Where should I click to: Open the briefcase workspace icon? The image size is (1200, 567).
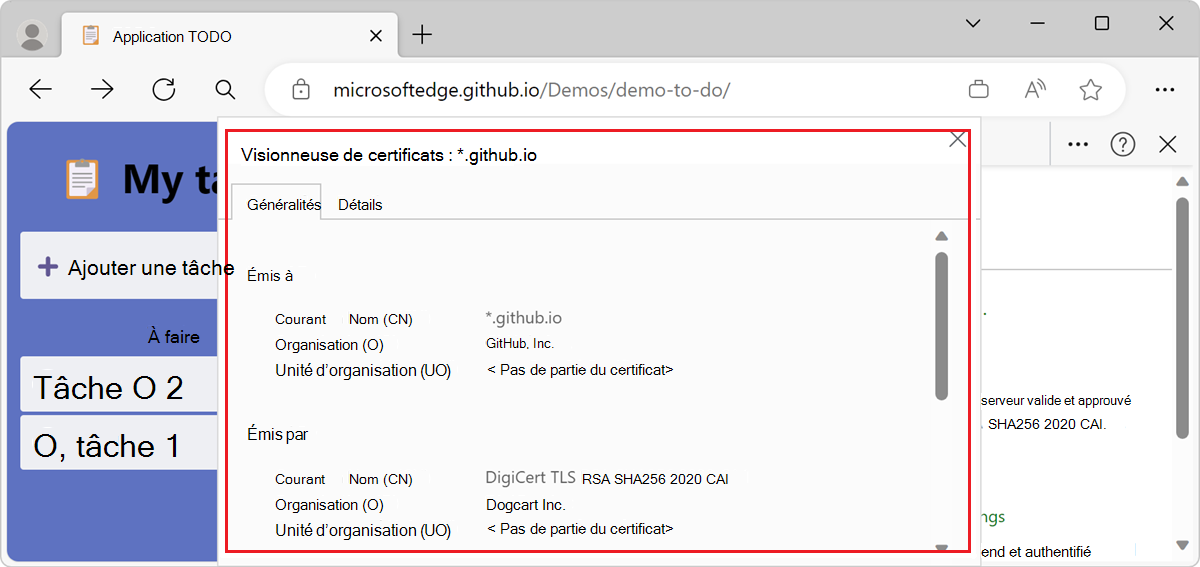[979, 90]
